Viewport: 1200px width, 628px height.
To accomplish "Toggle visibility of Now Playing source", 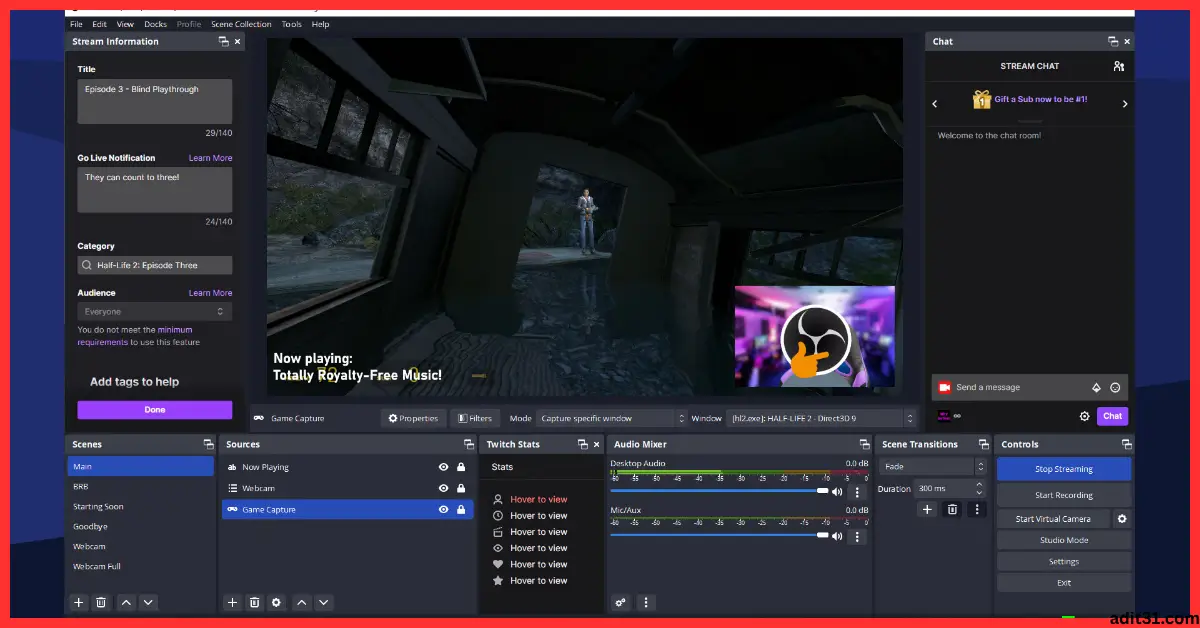I will (443, 467).
